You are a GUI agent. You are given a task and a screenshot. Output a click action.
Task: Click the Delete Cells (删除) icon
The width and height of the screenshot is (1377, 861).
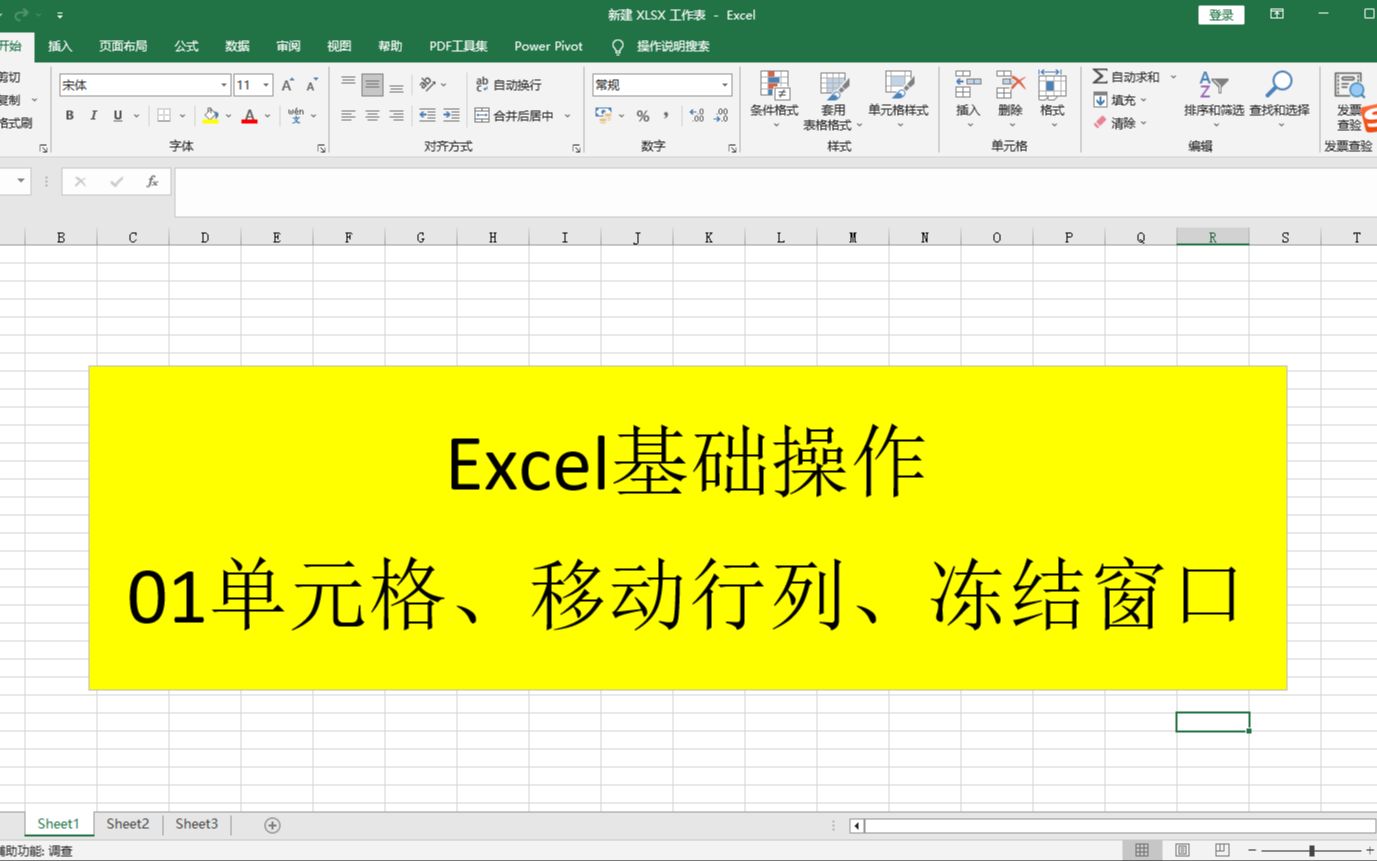click(1010, 99)
